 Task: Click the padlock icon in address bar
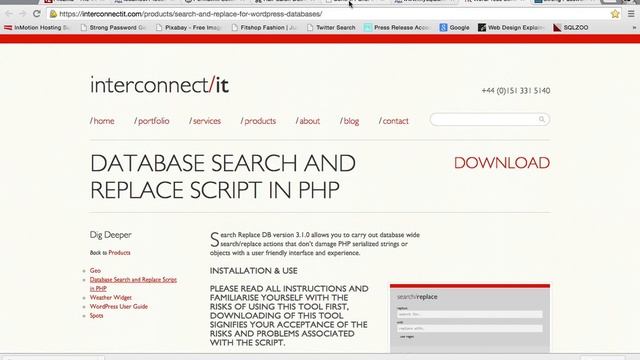[x=53, y=14]
